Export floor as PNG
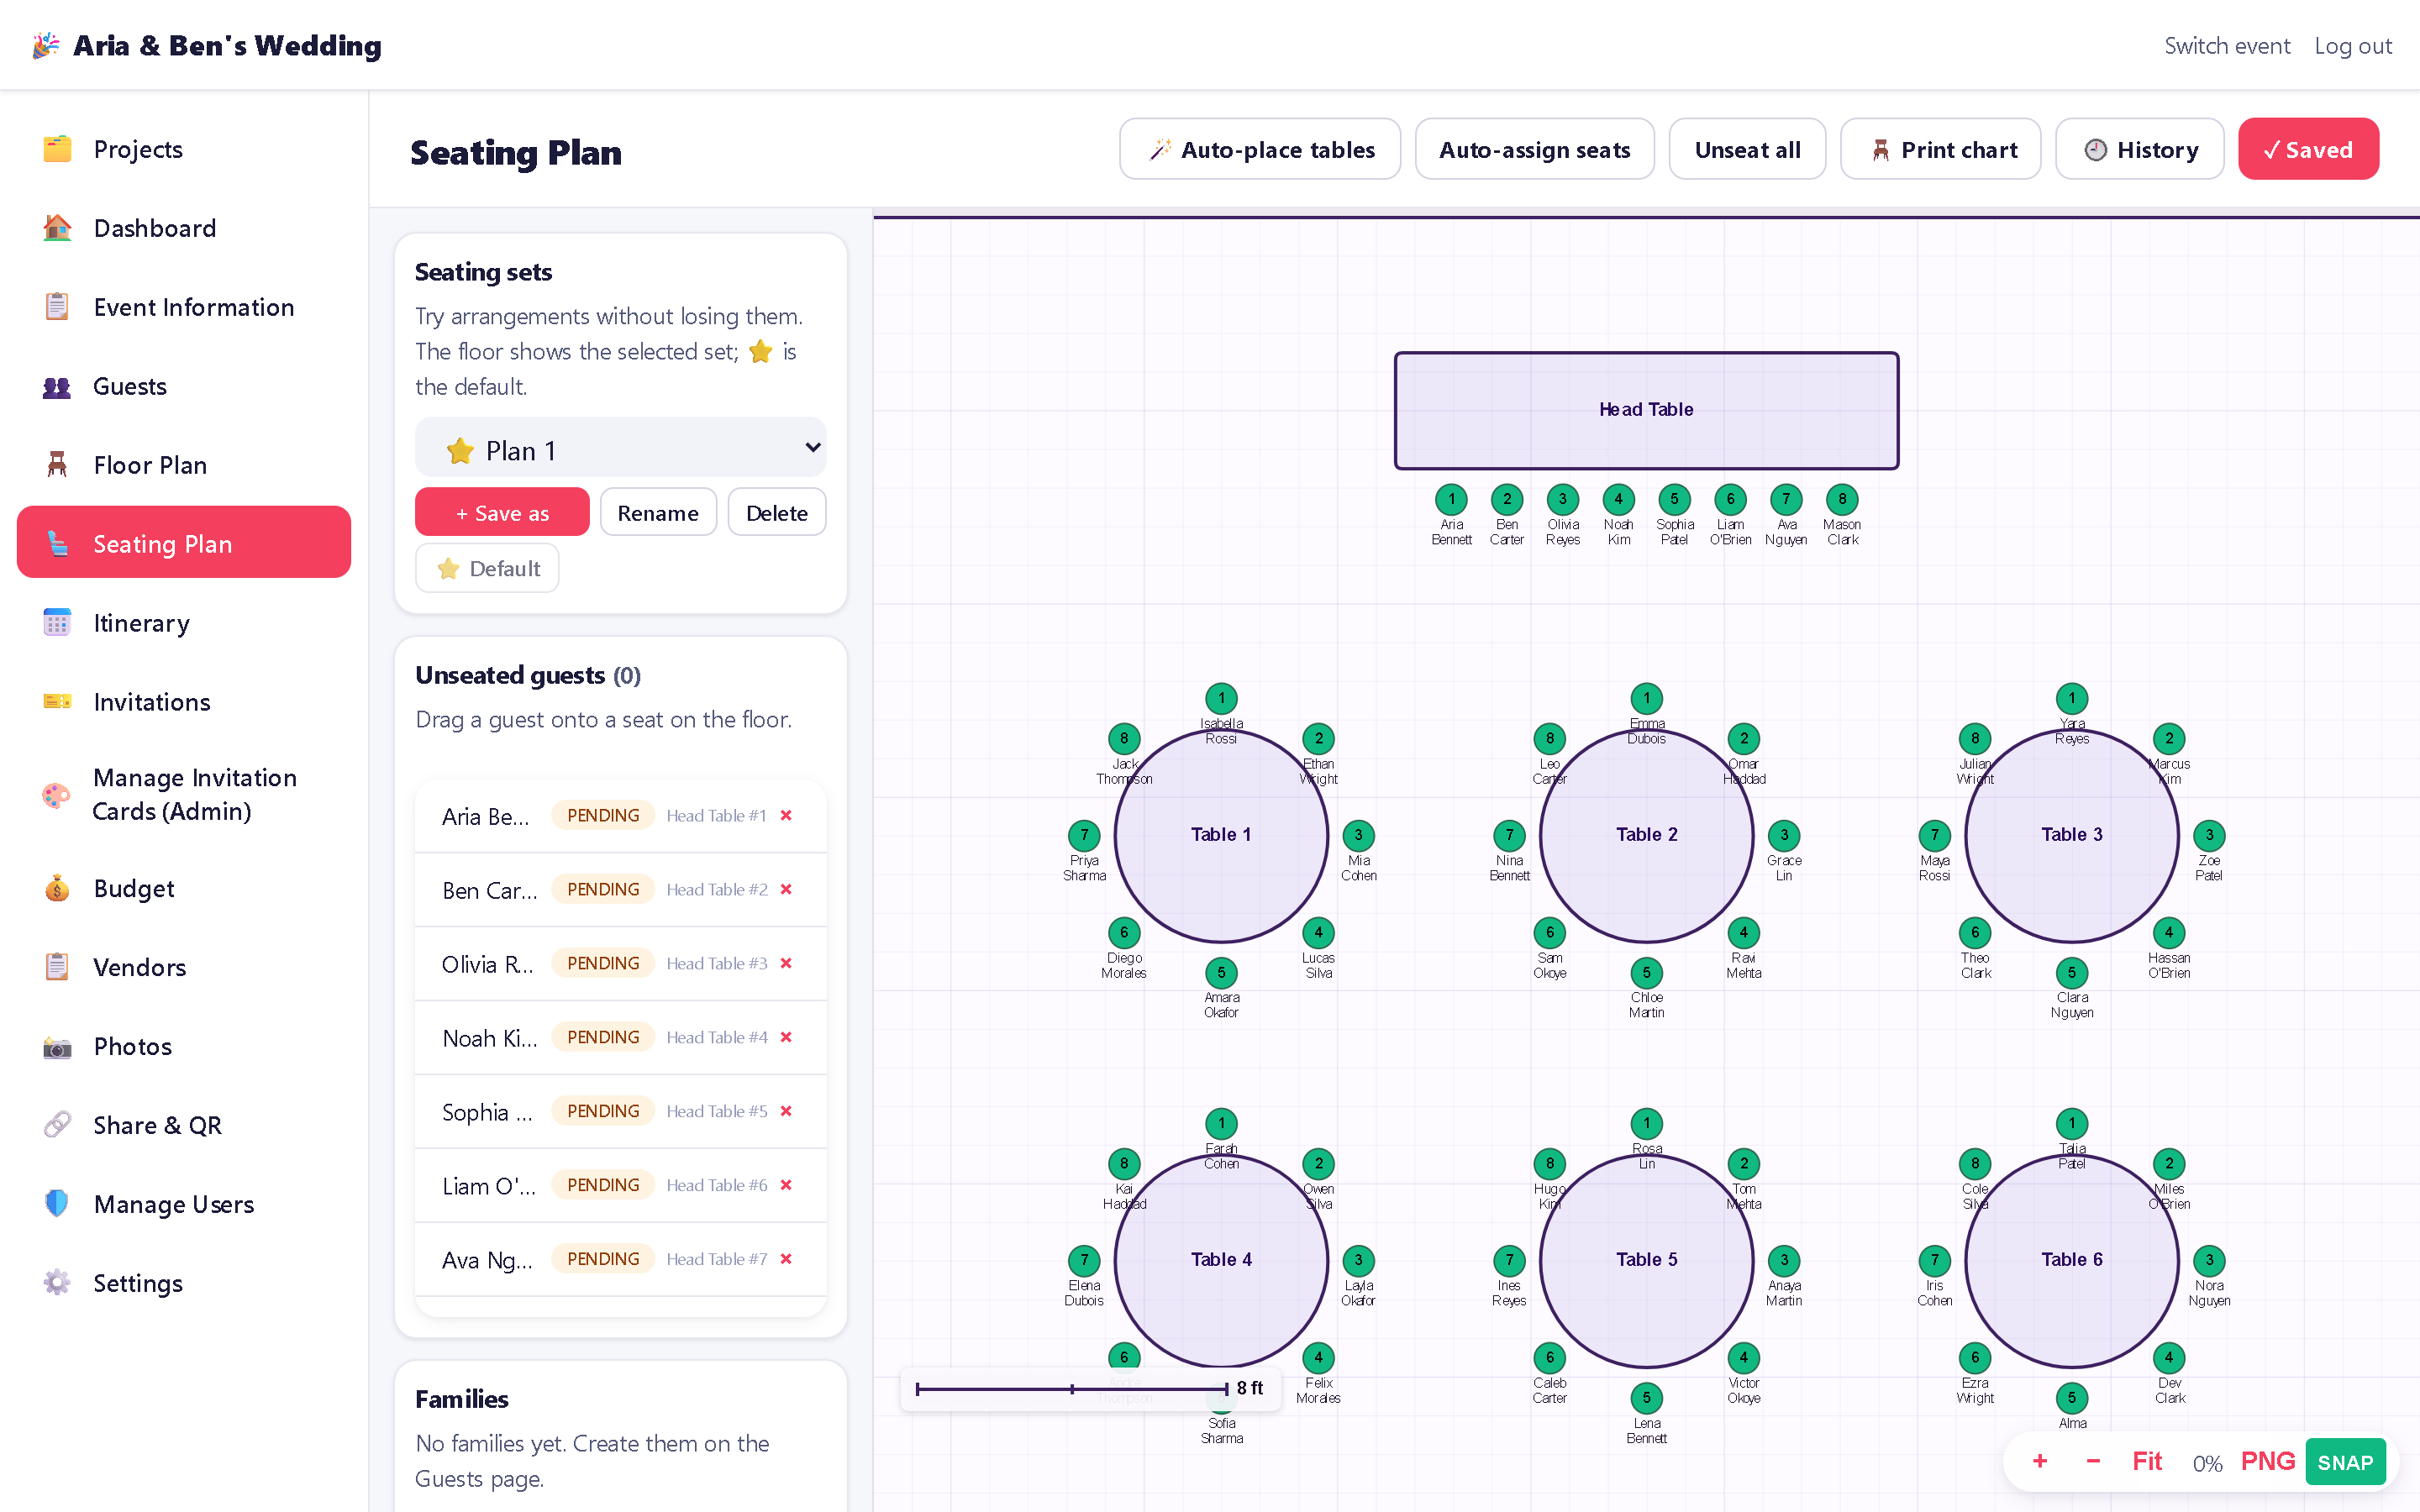 point(2267,1462)
